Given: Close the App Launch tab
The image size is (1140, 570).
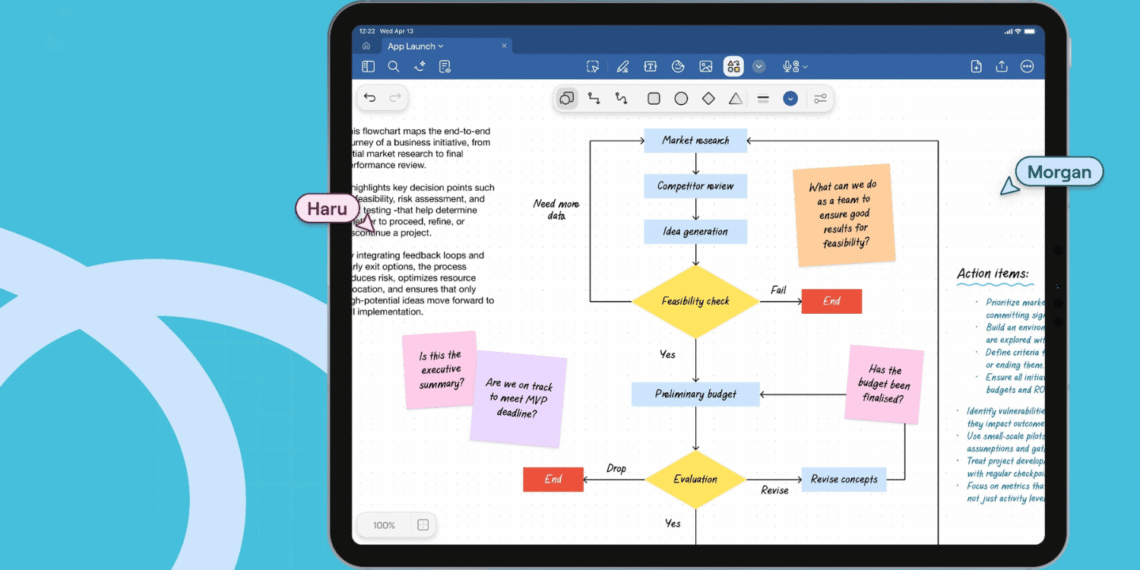Looking at the screenshot, I should coord(504,46).
